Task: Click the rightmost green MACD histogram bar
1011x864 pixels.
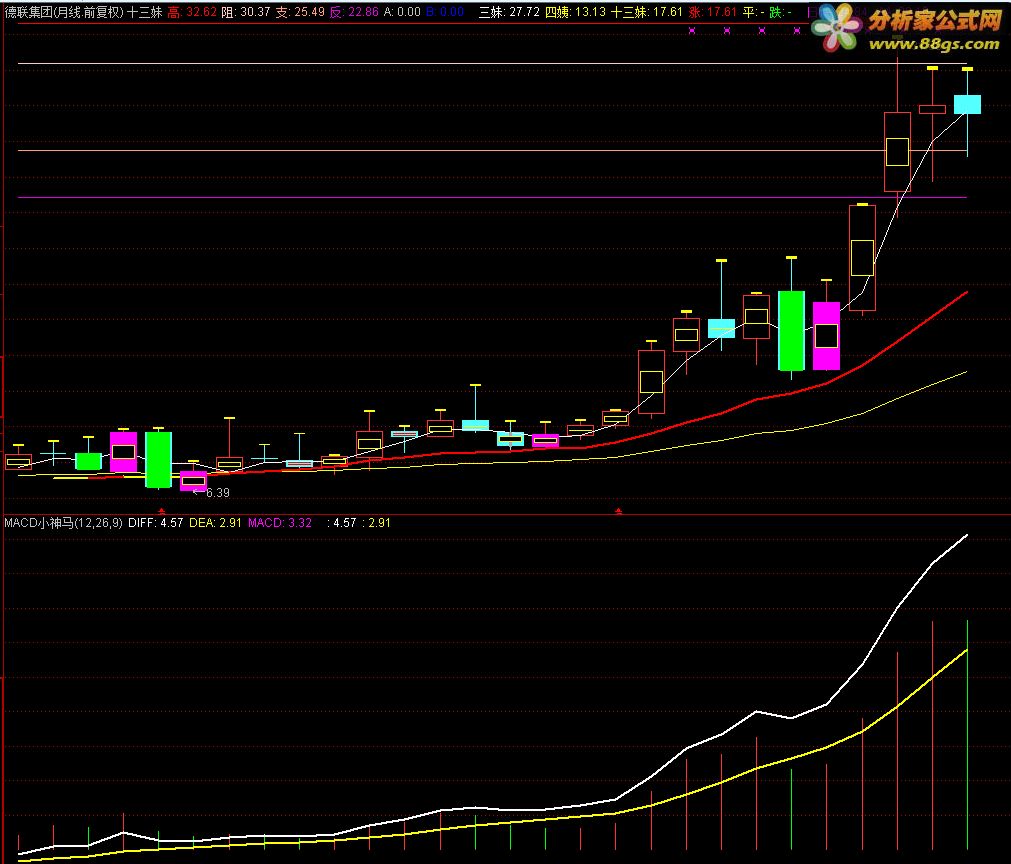Action: tap(967, 734)
